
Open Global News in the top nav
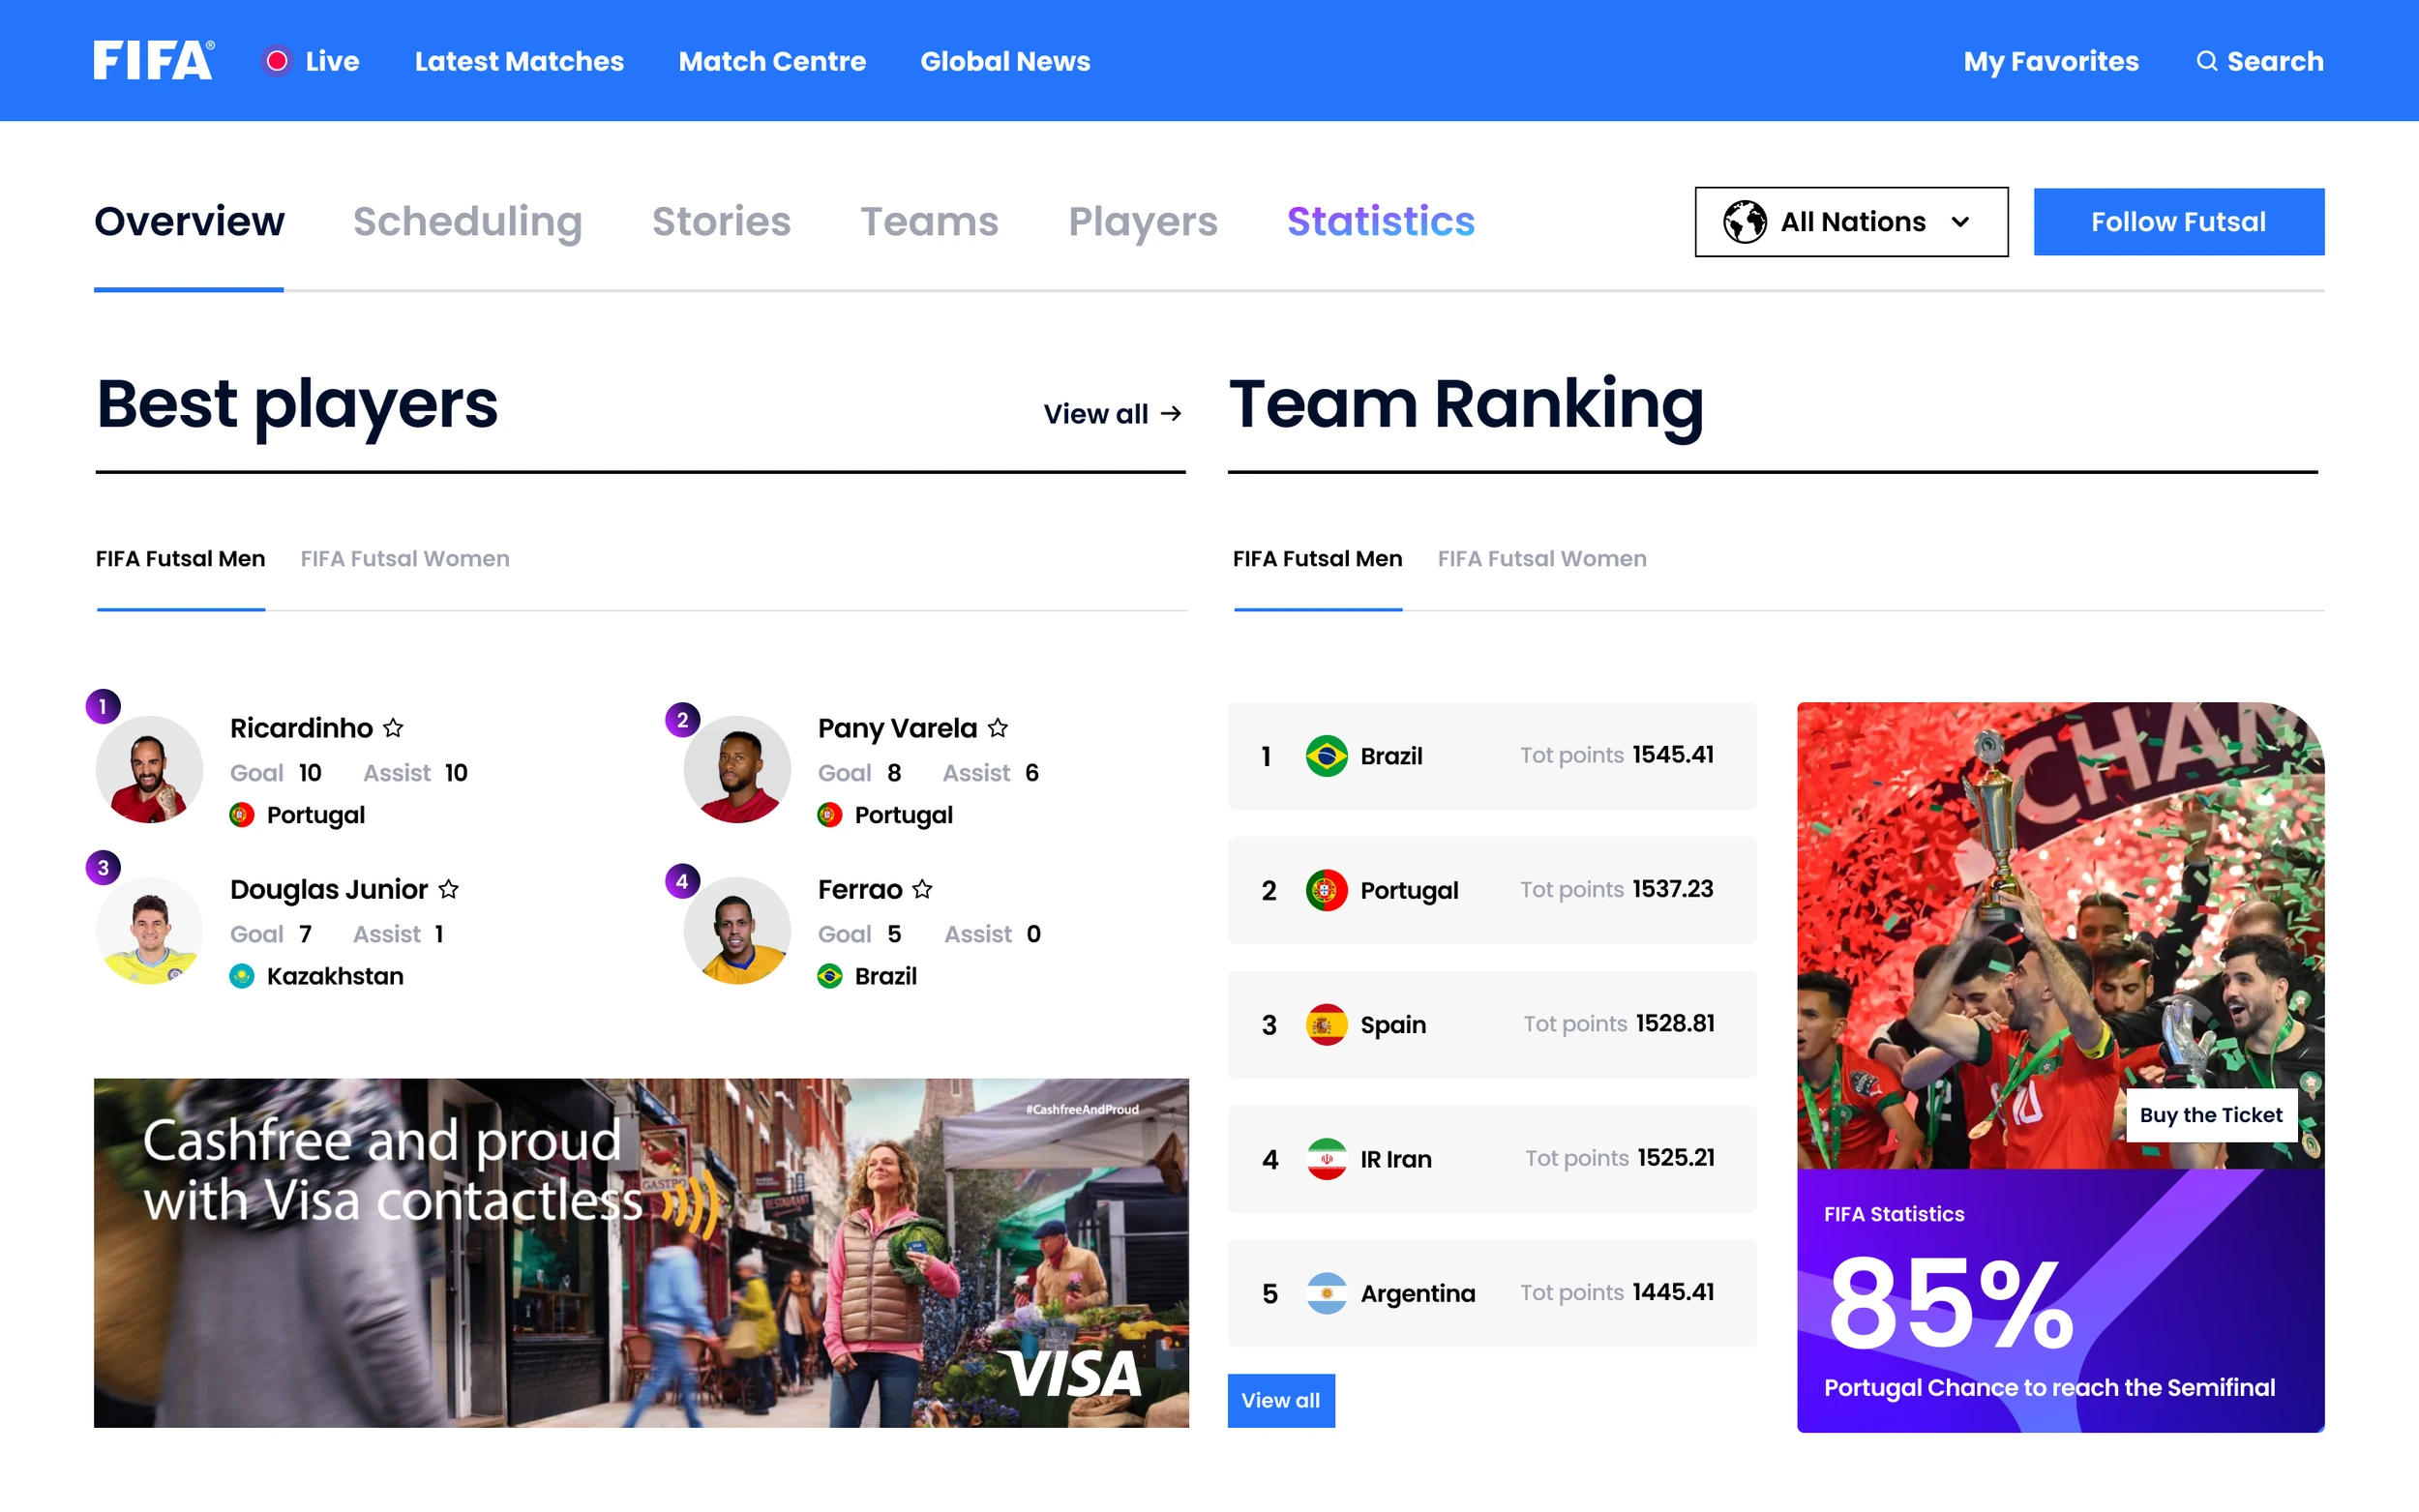point(1005,61)
